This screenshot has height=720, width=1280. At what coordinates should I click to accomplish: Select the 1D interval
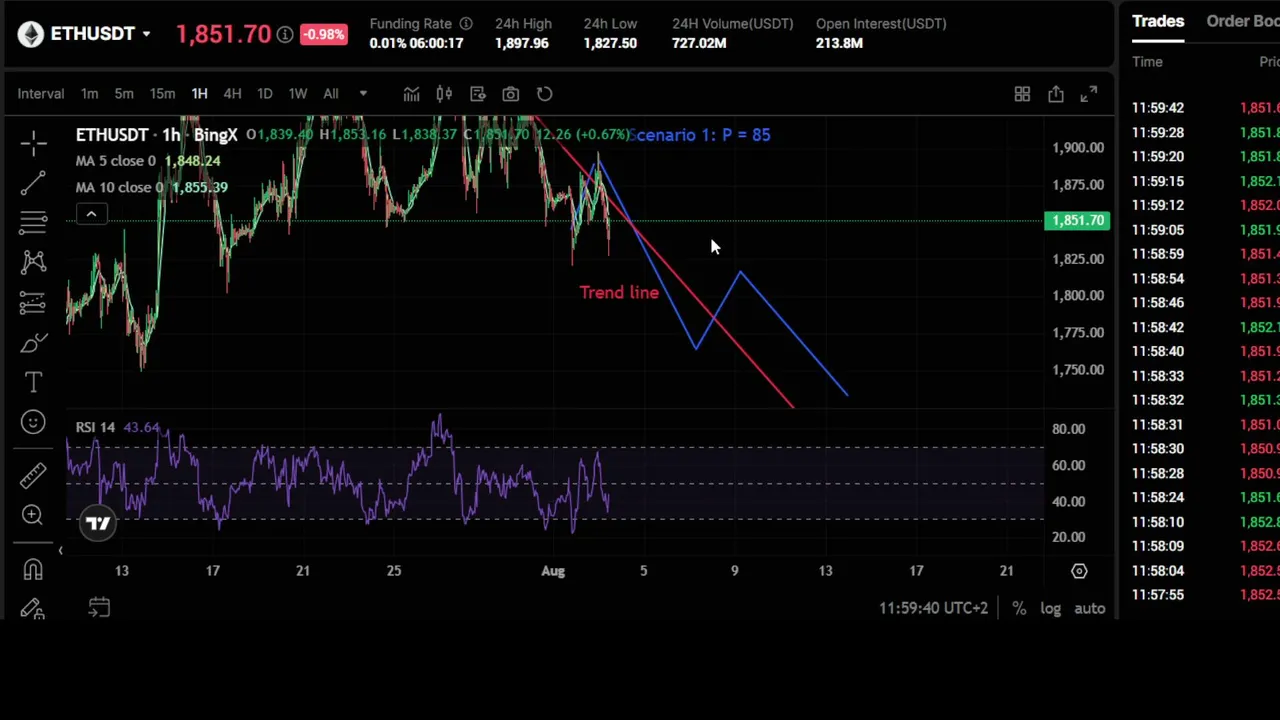click(264, 94)
